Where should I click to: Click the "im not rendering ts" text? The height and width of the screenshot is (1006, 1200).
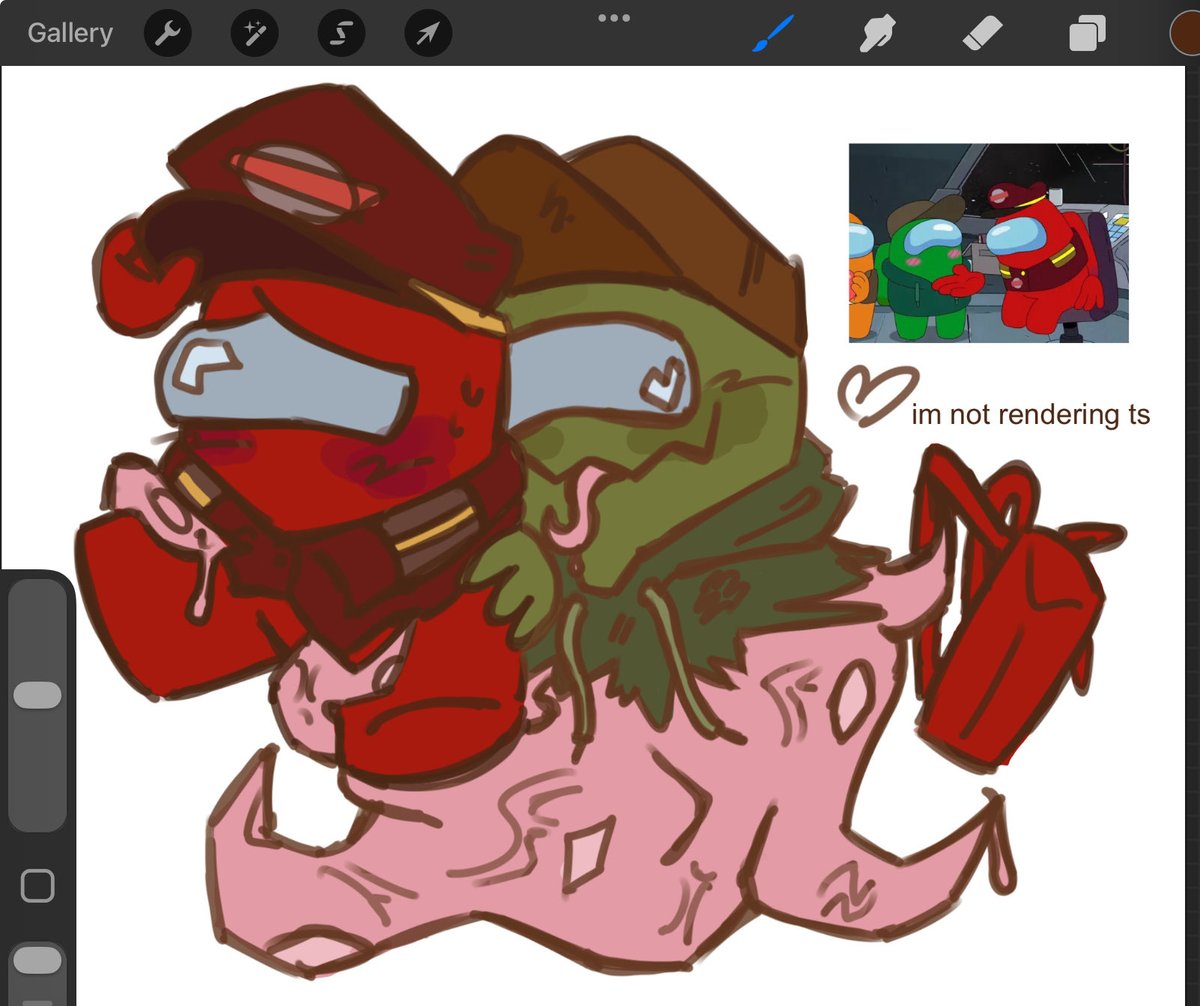pyautogui.click(x=1031, y=415)
